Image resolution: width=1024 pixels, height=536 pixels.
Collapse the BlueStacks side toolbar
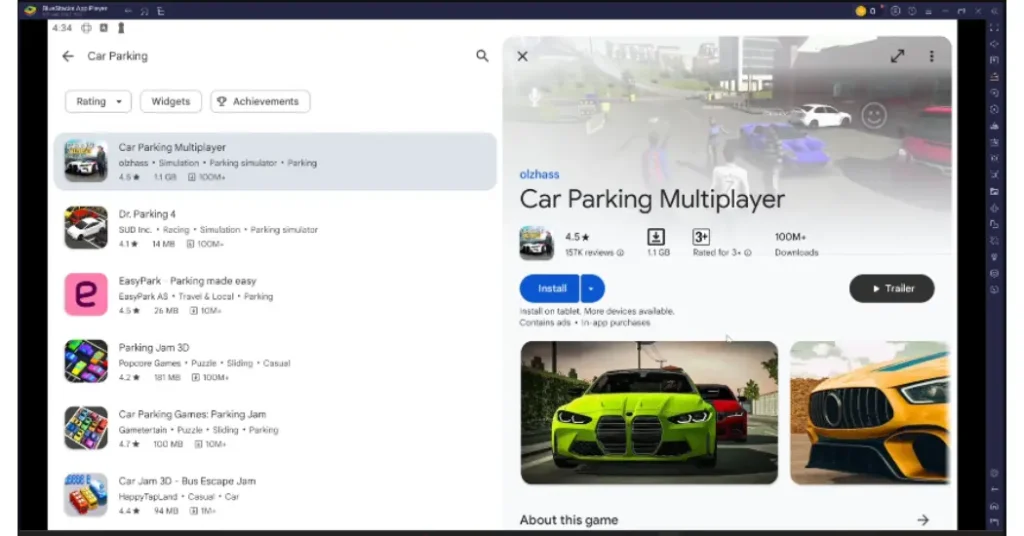[x=994, y=10]
